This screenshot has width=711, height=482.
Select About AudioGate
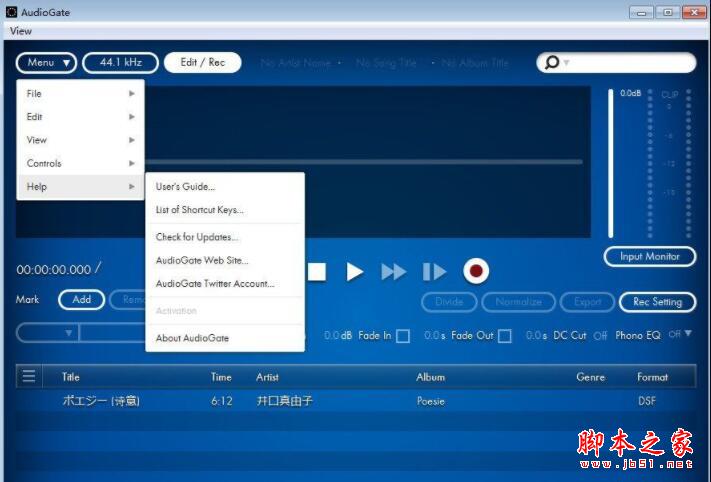(225, 338)
